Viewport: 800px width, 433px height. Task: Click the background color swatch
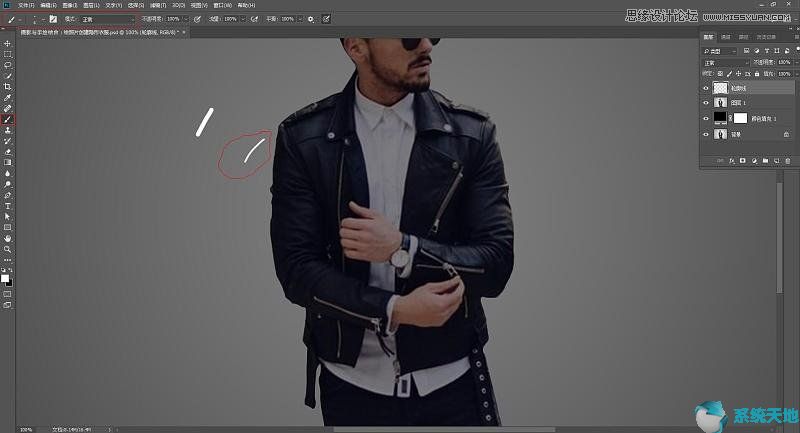click(10, 283)
